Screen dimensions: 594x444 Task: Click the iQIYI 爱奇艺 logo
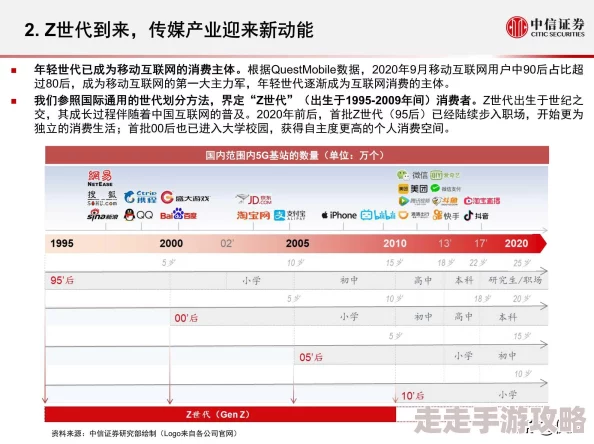tap(445, 175)
